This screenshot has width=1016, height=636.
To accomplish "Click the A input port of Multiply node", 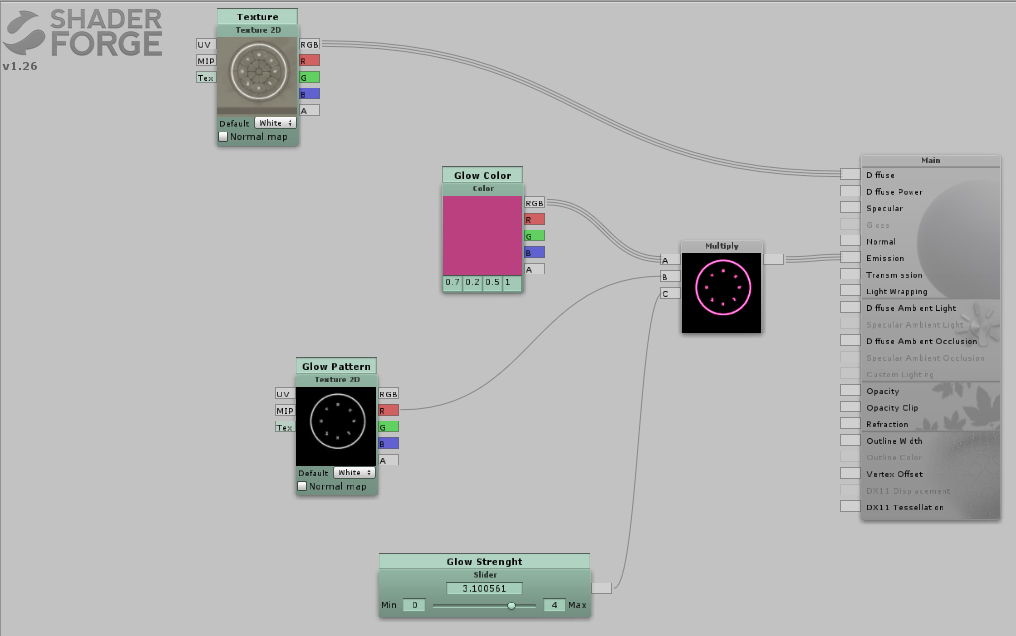I will coord(670,260).
